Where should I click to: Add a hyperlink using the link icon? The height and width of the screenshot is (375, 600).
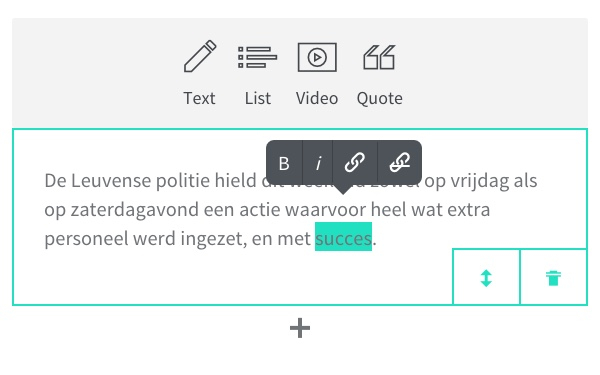(x=355, y=163)
